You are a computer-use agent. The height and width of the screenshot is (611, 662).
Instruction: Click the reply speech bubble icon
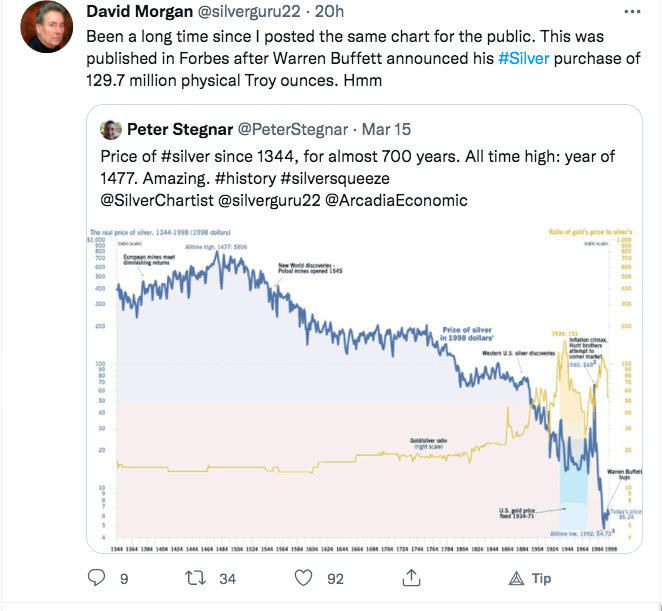[x=96, y=578]
